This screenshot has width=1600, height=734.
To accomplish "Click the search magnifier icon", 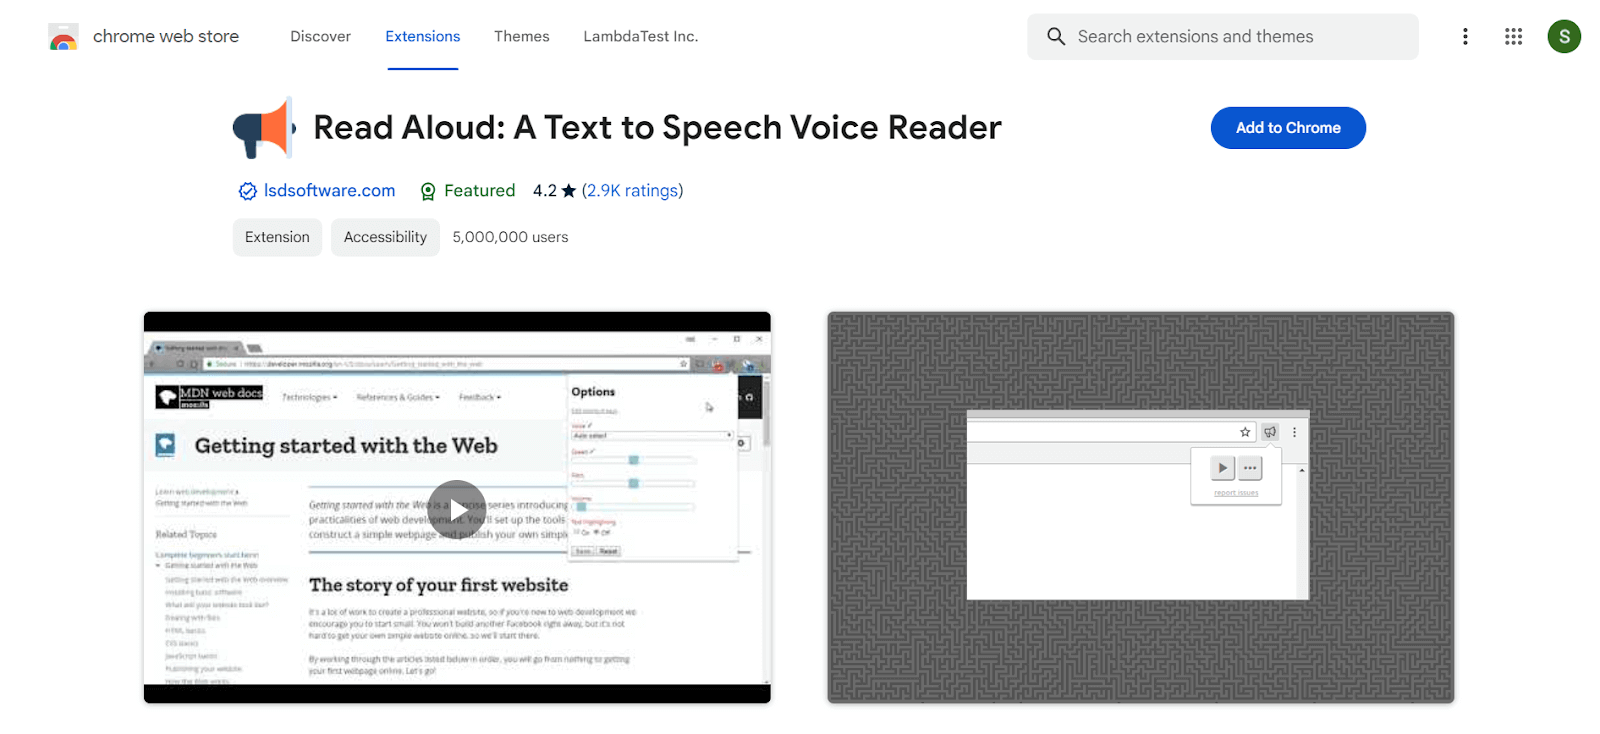I will (x=1056, y=36).
